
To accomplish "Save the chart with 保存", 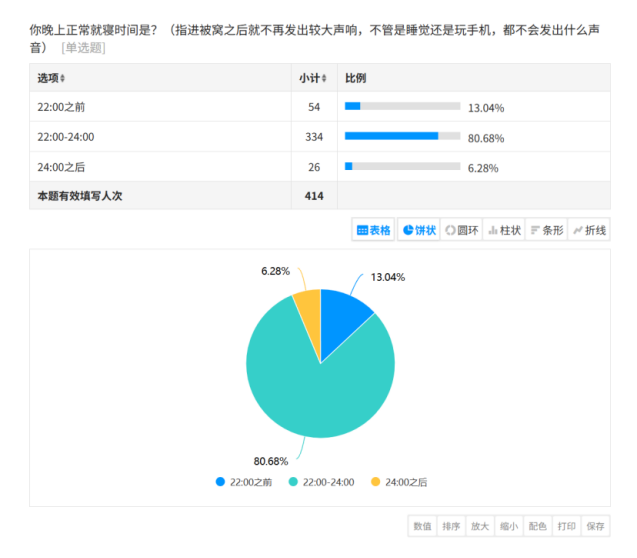I will [596, 526].
